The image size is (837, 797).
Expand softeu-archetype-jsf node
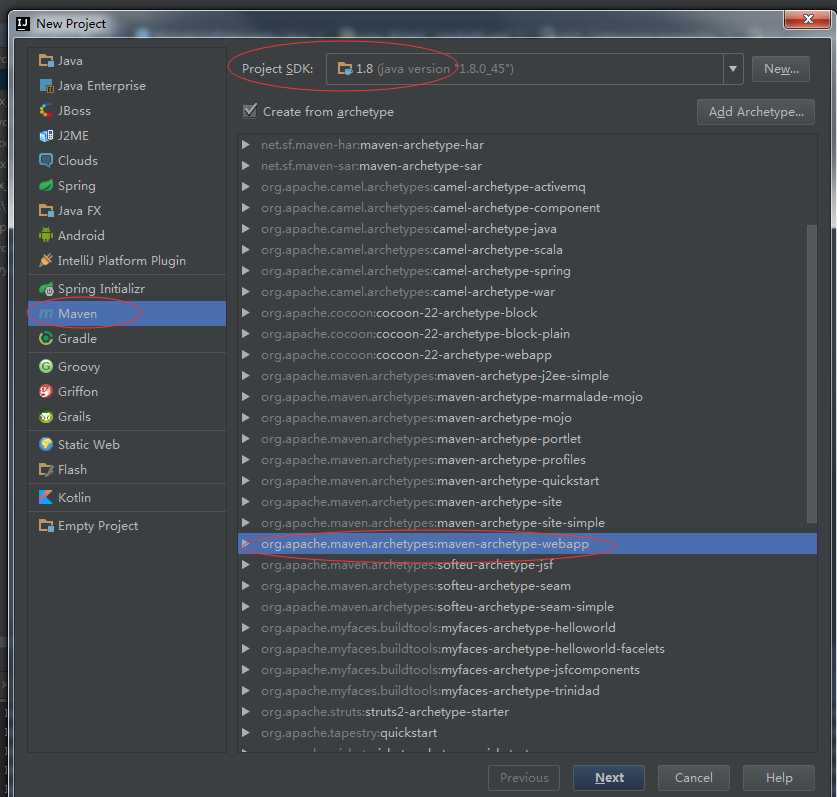(246, 565)
